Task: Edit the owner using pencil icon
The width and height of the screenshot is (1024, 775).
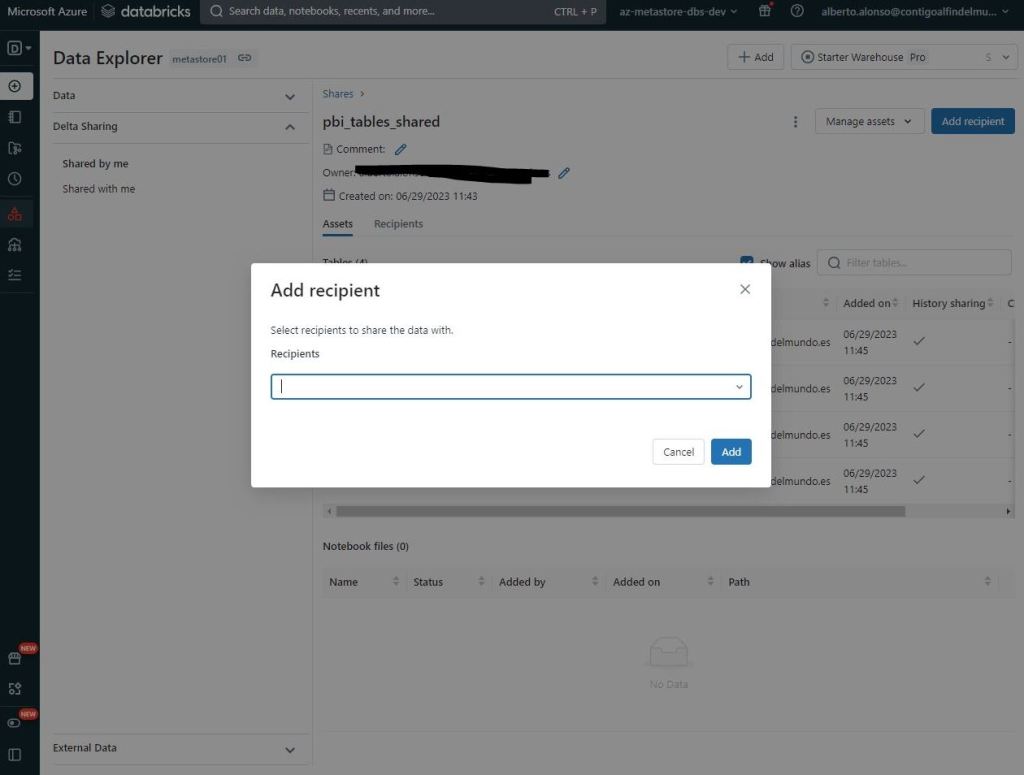Action: [x=564, y=173]
